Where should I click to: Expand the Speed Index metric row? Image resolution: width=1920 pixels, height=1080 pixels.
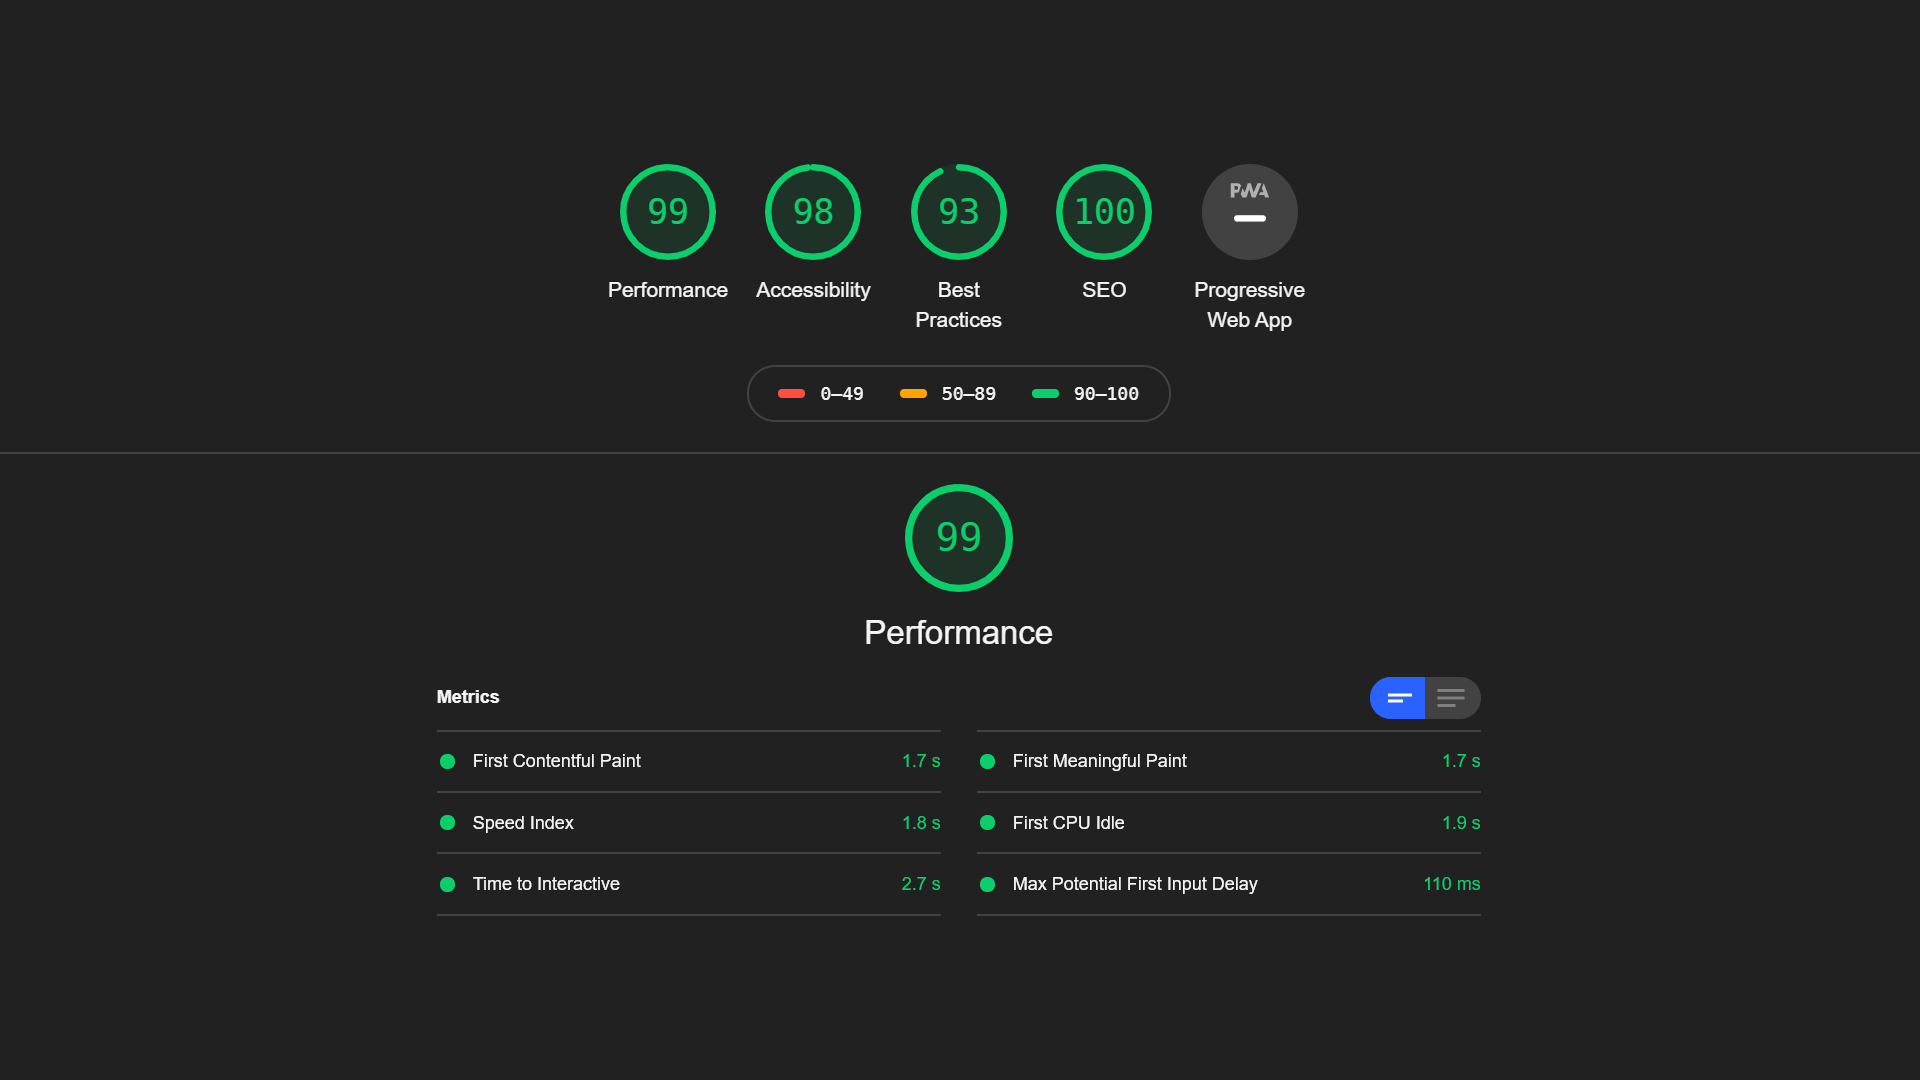pos(523,823)
